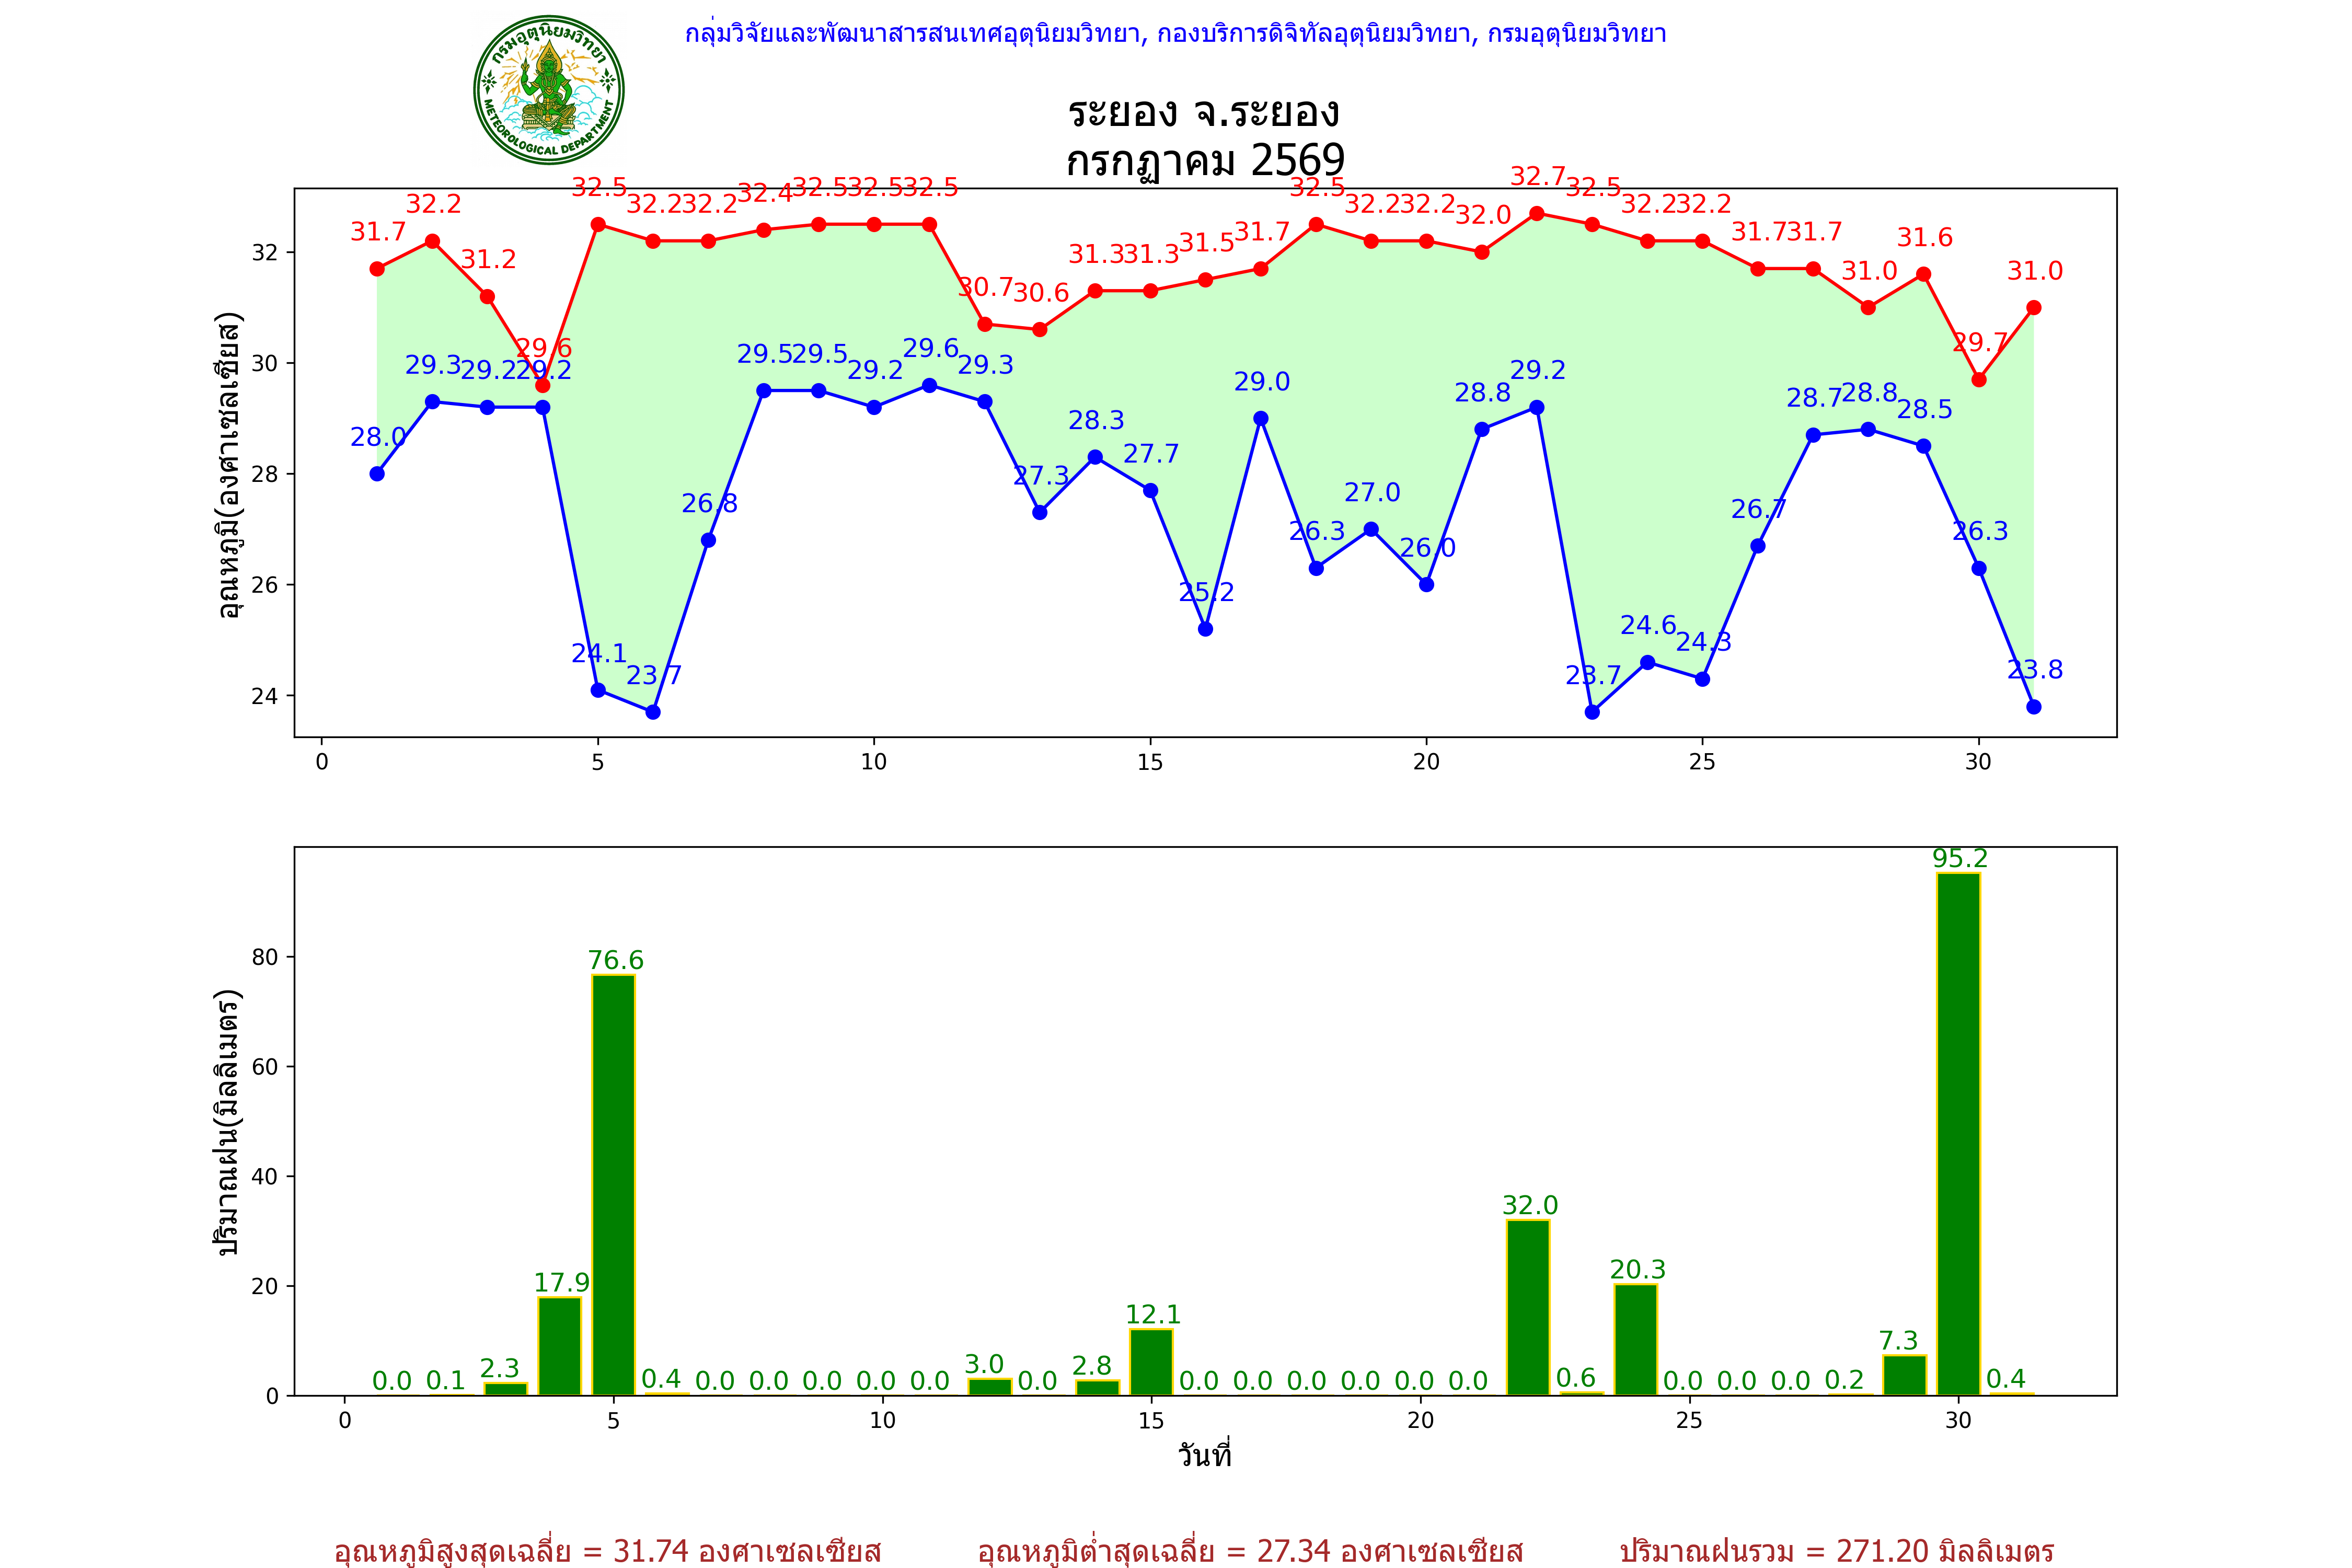
Task: Click the blue minimum temperature label '27.0'
Action: [x=1372, y=492]
